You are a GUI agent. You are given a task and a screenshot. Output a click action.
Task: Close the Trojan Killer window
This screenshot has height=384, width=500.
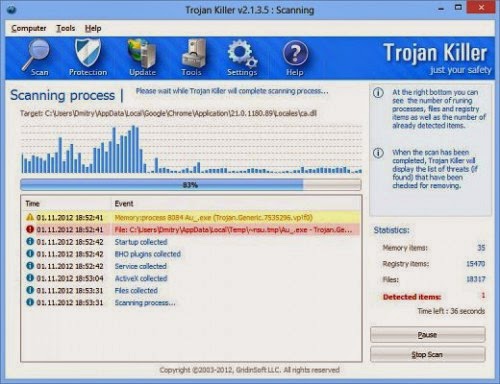click(481, 7)
